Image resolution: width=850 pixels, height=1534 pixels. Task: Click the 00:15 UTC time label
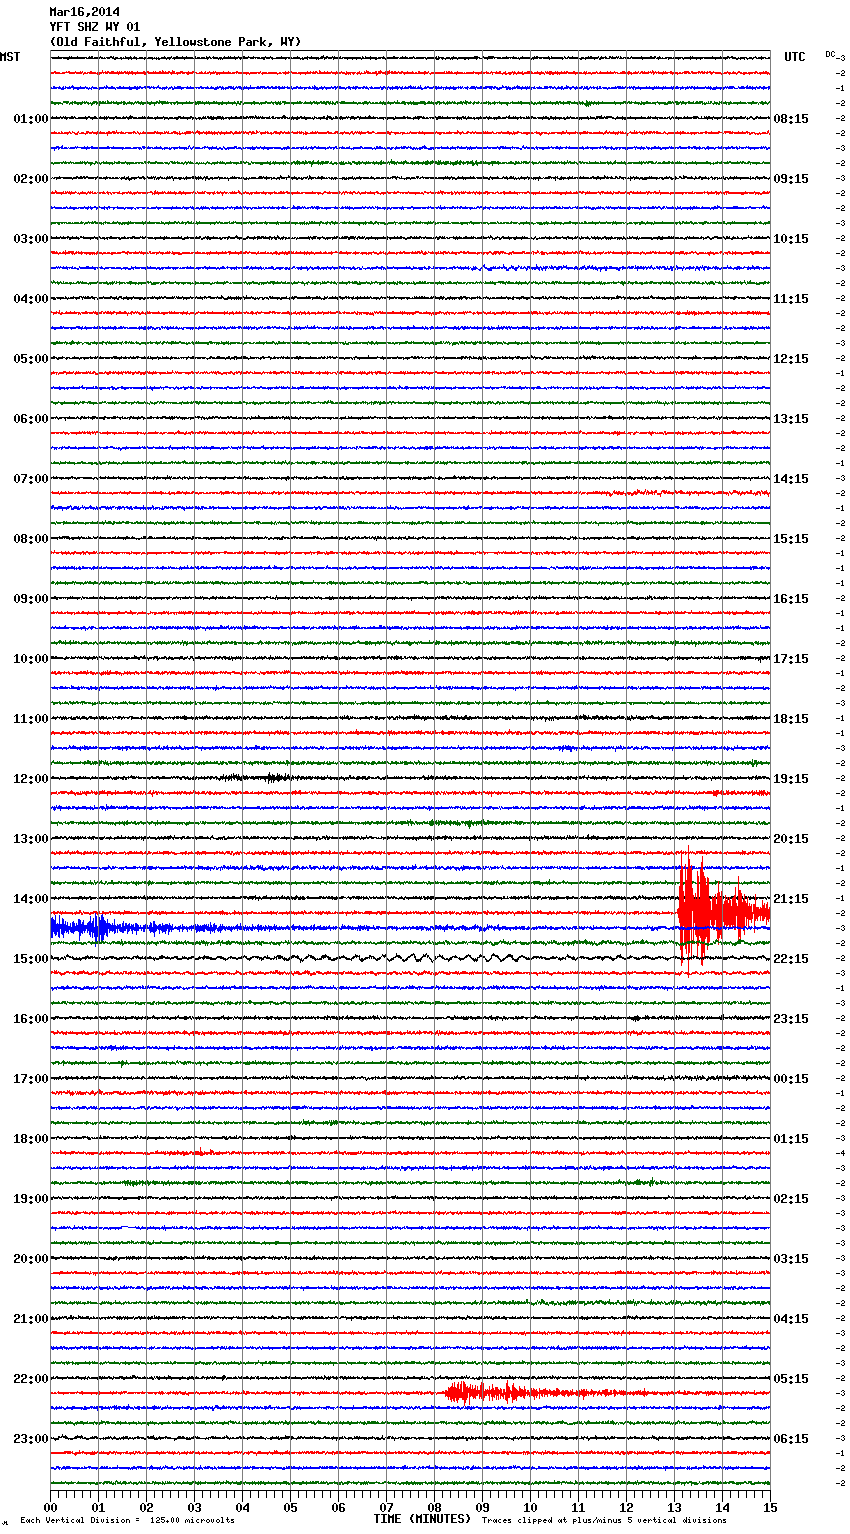tap(791, 1079)
